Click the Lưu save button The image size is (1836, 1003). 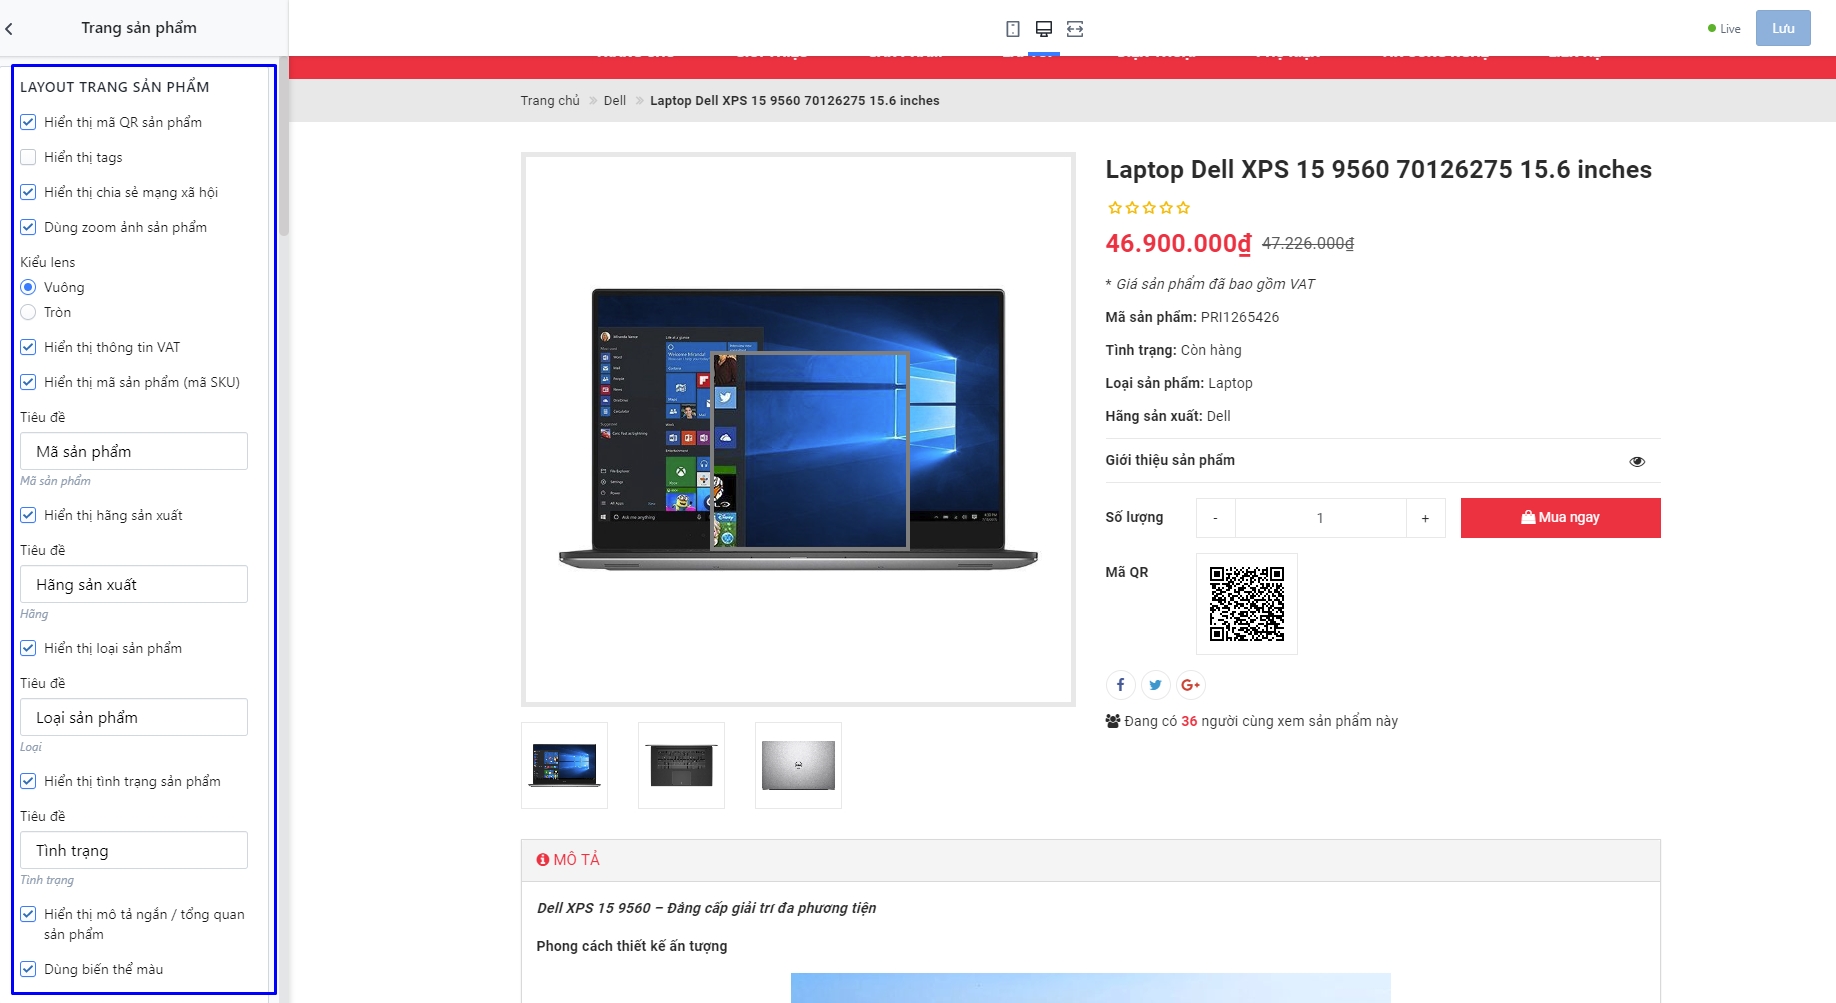[x=1783, y=28]
